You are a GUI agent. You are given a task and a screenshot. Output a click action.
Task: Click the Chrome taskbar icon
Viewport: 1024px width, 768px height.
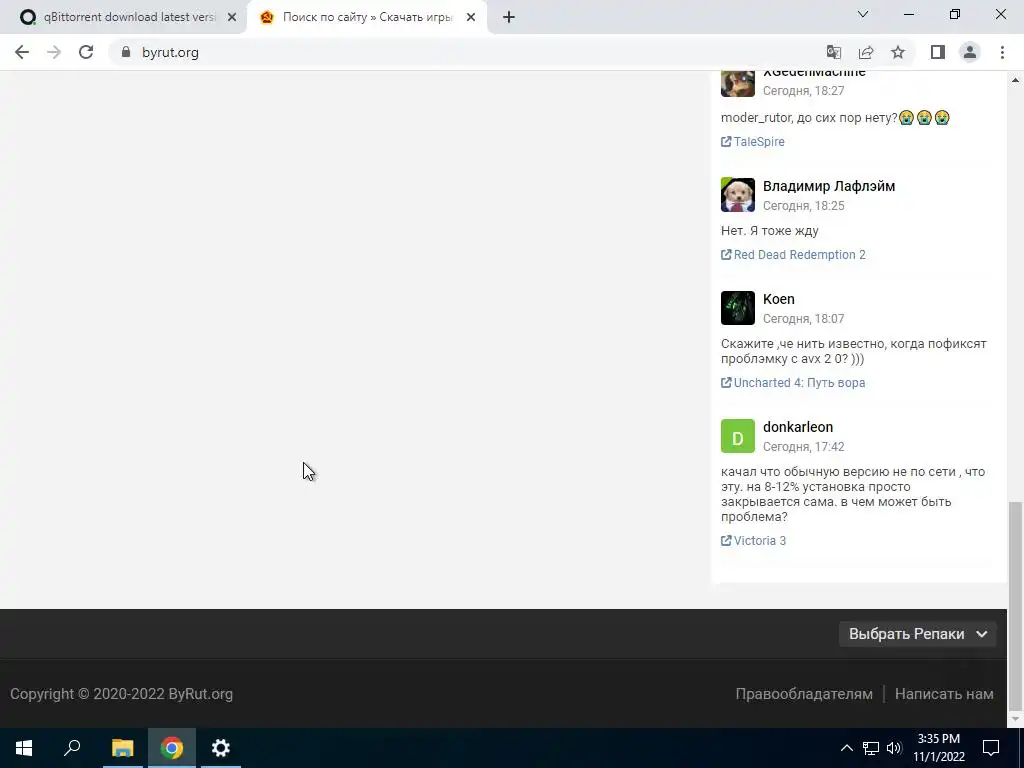tap(172, 748)
